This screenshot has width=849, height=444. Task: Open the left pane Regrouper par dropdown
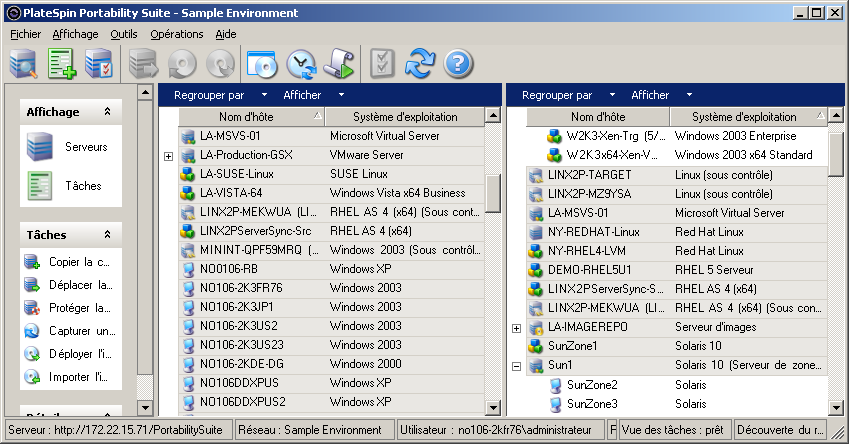(x=220, y=96)
